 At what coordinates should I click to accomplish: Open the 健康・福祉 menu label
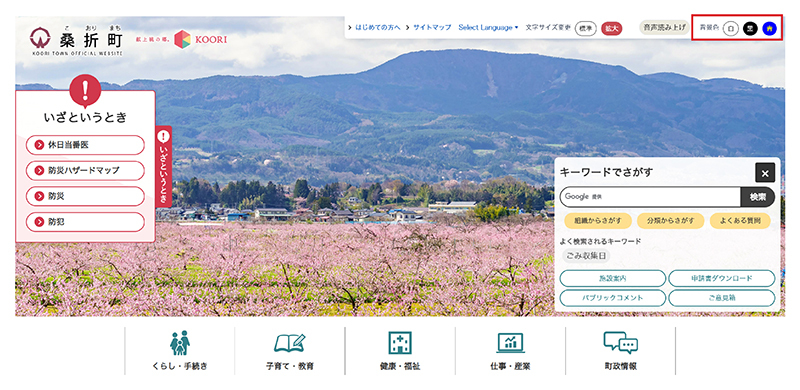[x=400, y=367]
